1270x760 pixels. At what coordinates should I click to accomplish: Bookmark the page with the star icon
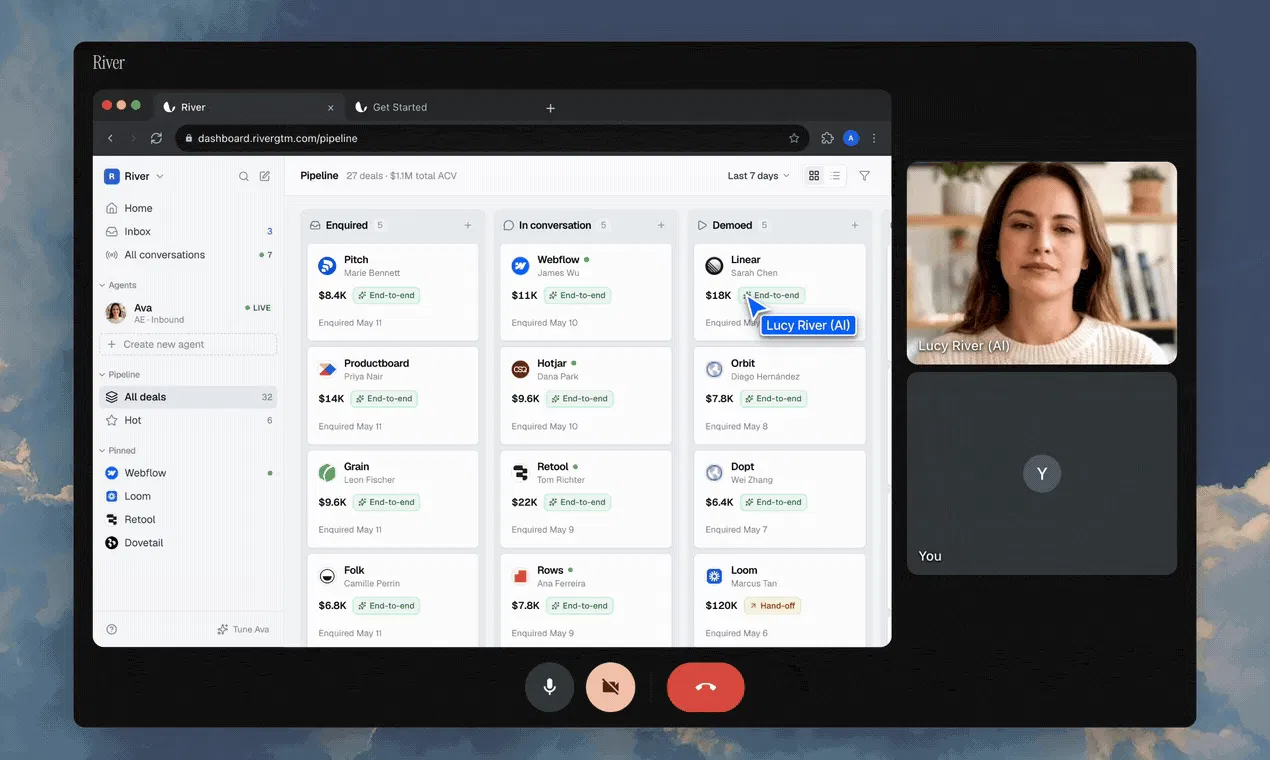coord(794,138)
